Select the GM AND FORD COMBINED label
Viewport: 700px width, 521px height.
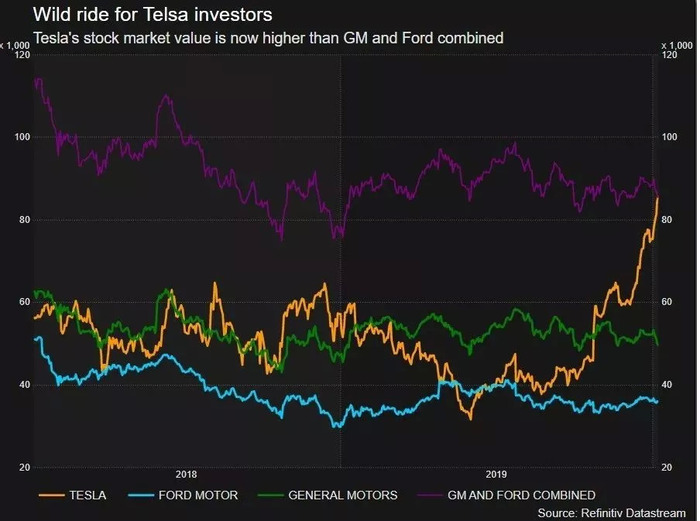coord(521,495)
